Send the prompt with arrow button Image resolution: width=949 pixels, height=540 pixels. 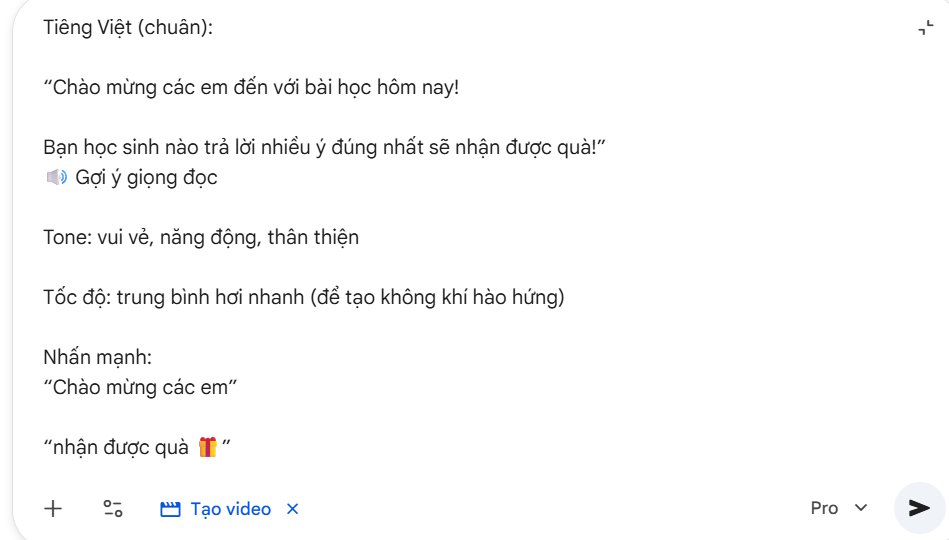[x=919, y=508]
